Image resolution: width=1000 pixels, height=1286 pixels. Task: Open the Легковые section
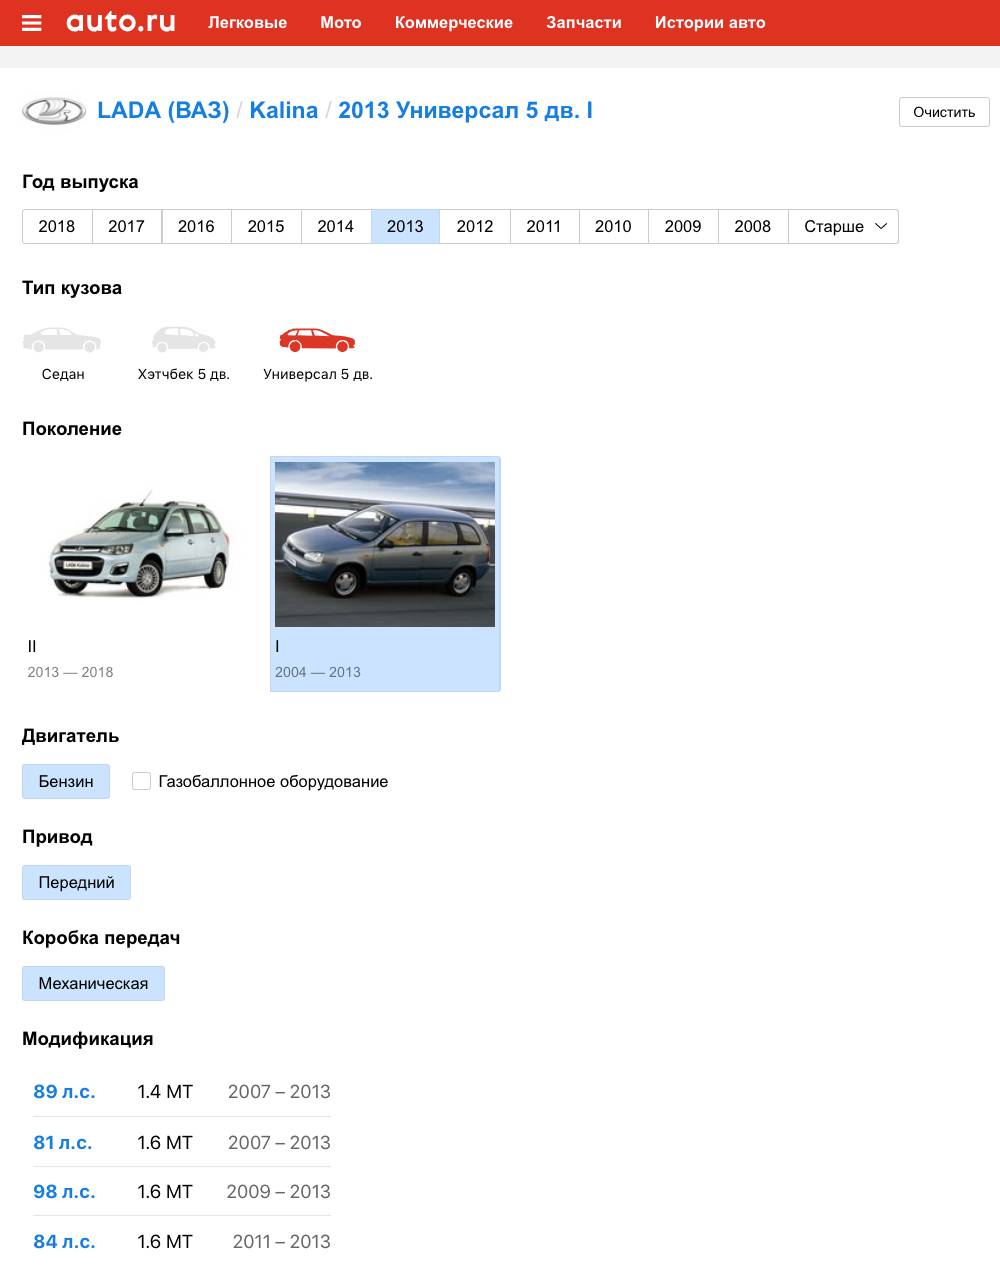[247, 22]
